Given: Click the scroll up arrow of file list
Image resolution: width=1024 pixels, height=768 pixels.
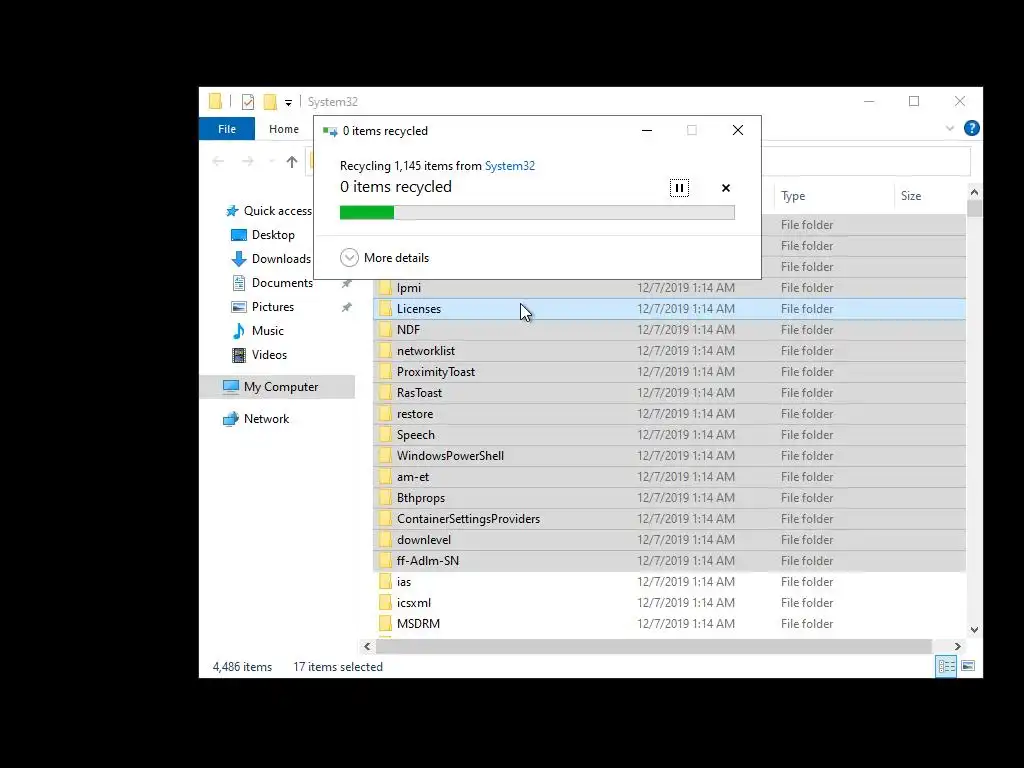Looking at the screenshot, I should pyautogui.click(x=974, y=192).
